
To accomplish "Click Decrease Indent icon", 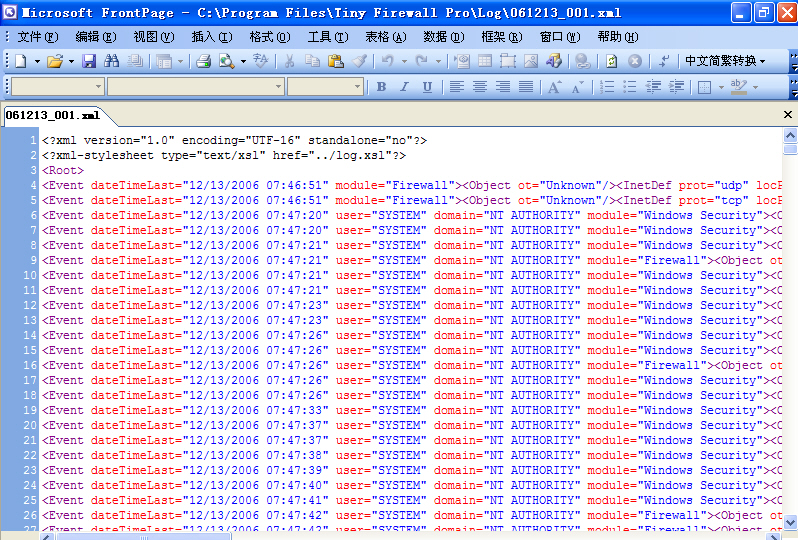I will (x=653, y=87).
